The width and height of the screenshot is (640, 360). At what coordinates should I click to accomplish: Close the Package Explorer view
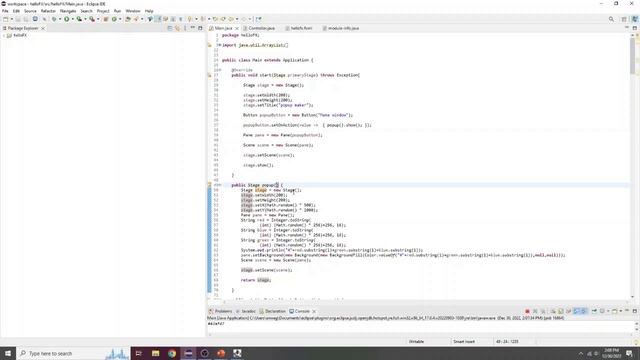[43, 28]
